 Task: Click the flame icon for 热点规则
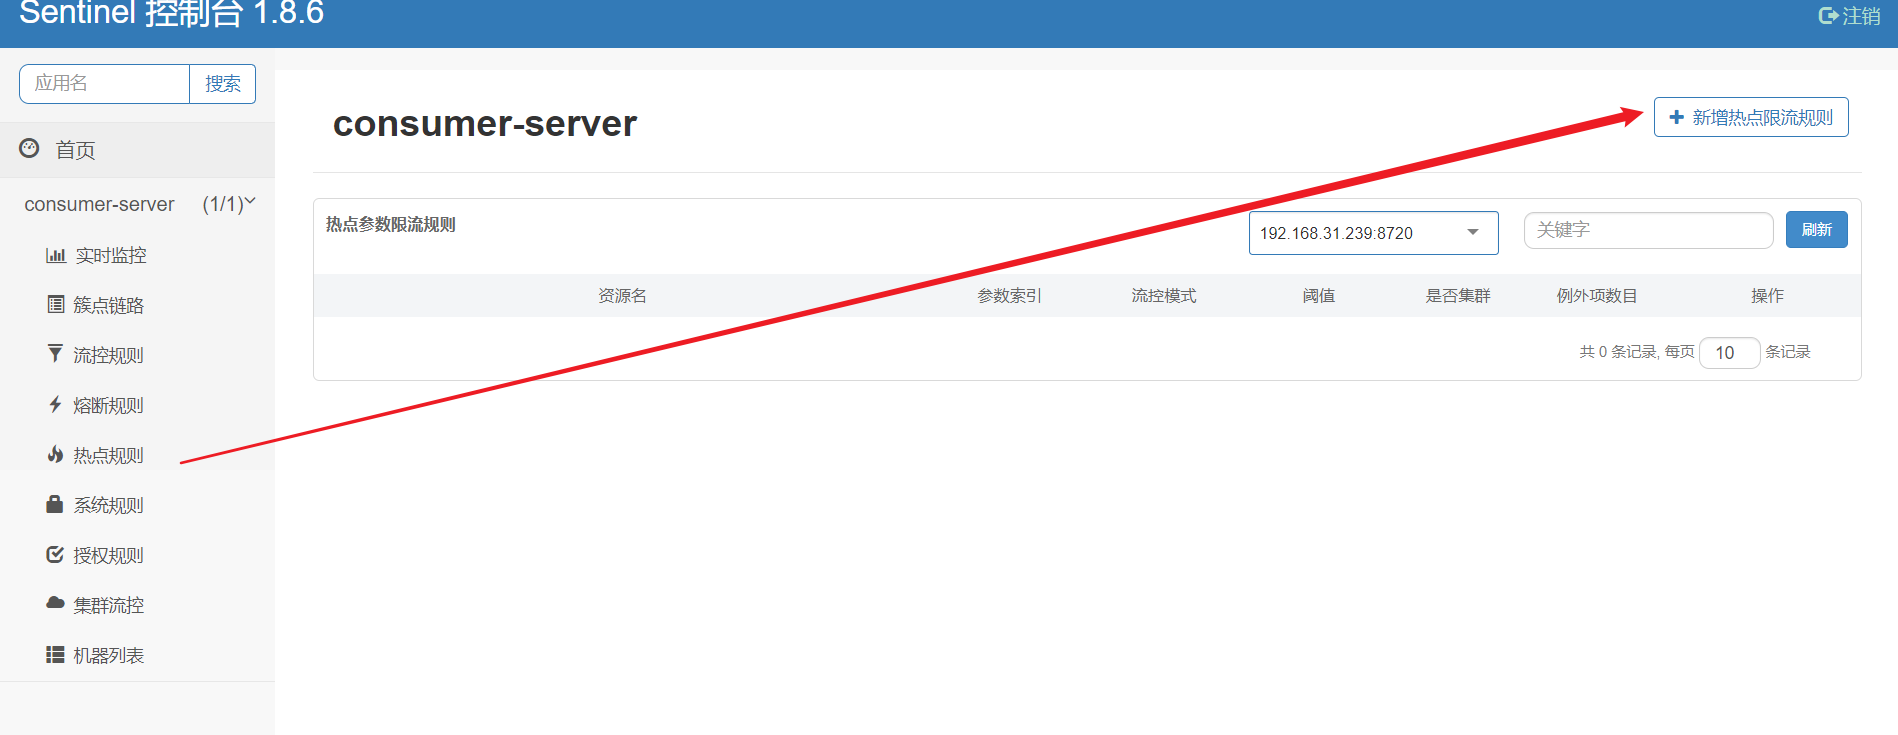pyautogui.click(x=55, y=454)
